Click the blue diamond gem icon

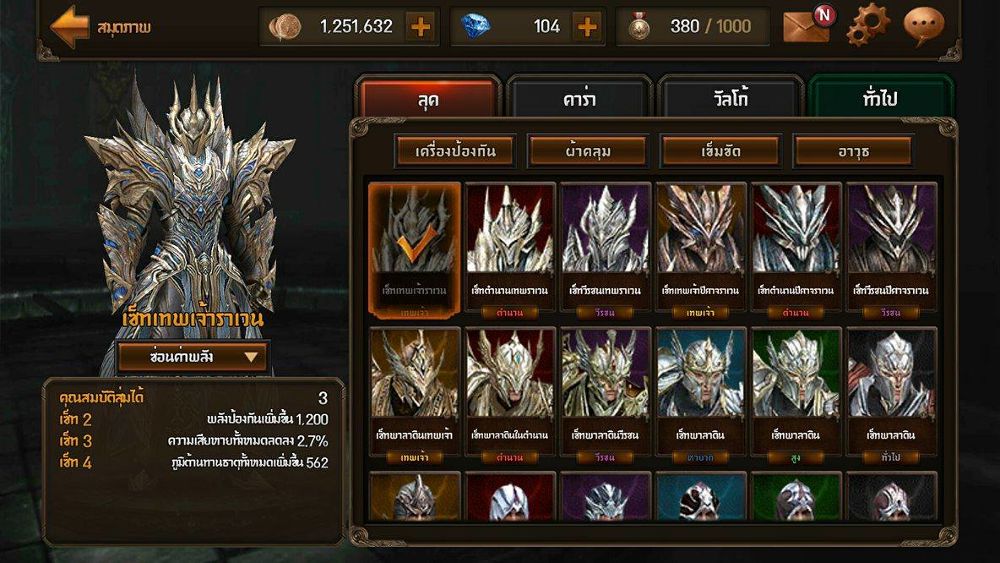(x=476, y=27)
